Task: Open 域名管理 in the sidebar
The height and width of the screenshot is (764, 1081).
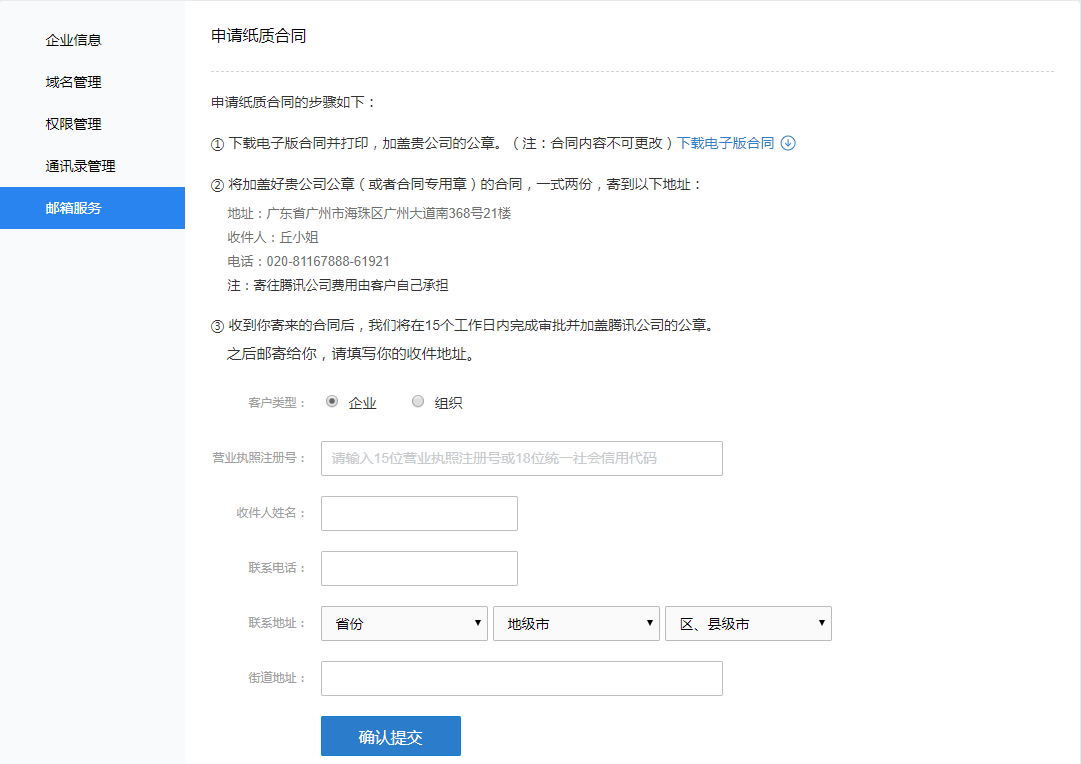Action: click(x=73, y=82)
